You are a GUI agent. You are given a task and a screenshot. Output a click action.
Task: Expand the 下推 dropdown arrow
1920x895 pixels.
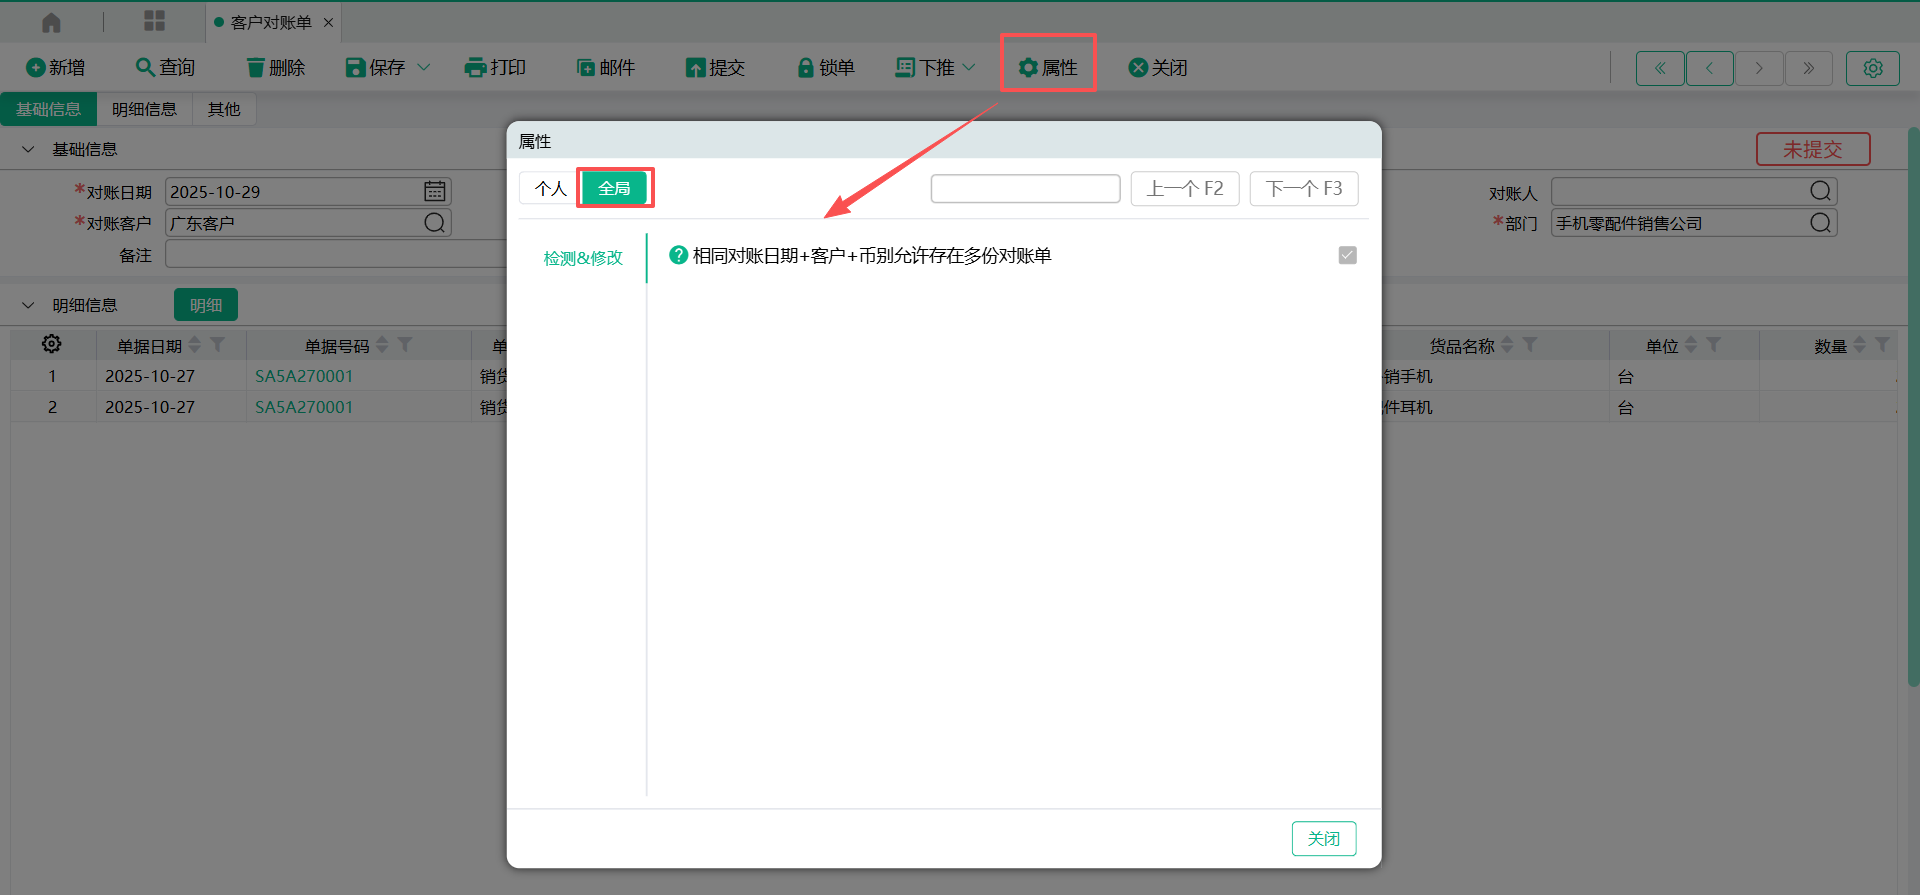pyautogui.click(x=968, y=67)
